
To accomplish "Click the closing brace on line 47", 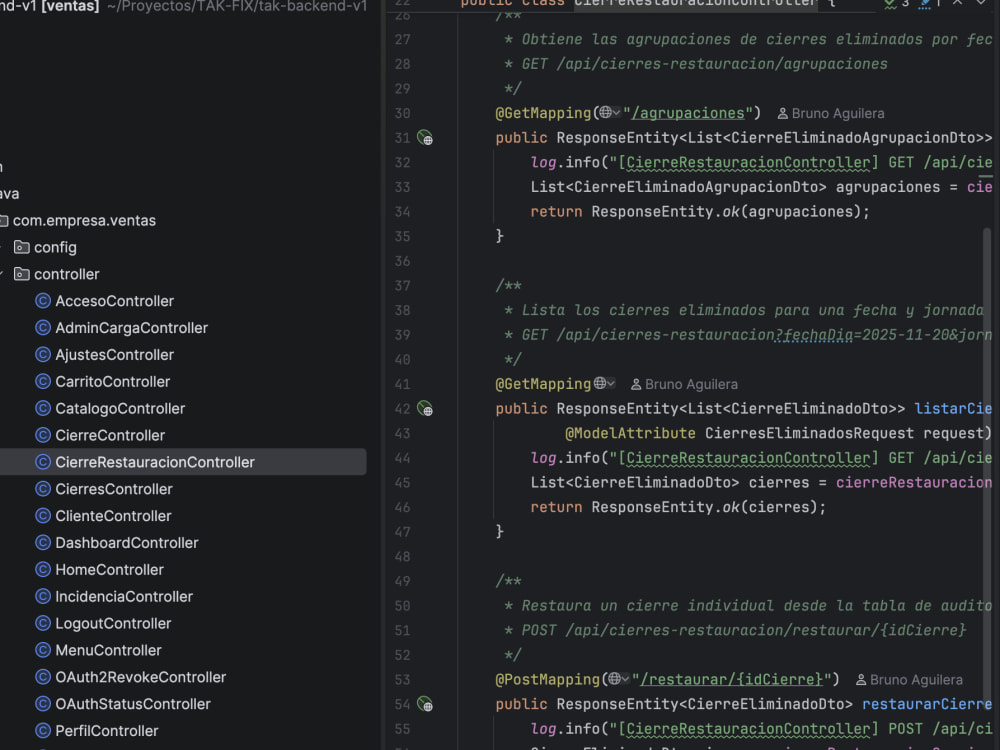I will [500, 531].
